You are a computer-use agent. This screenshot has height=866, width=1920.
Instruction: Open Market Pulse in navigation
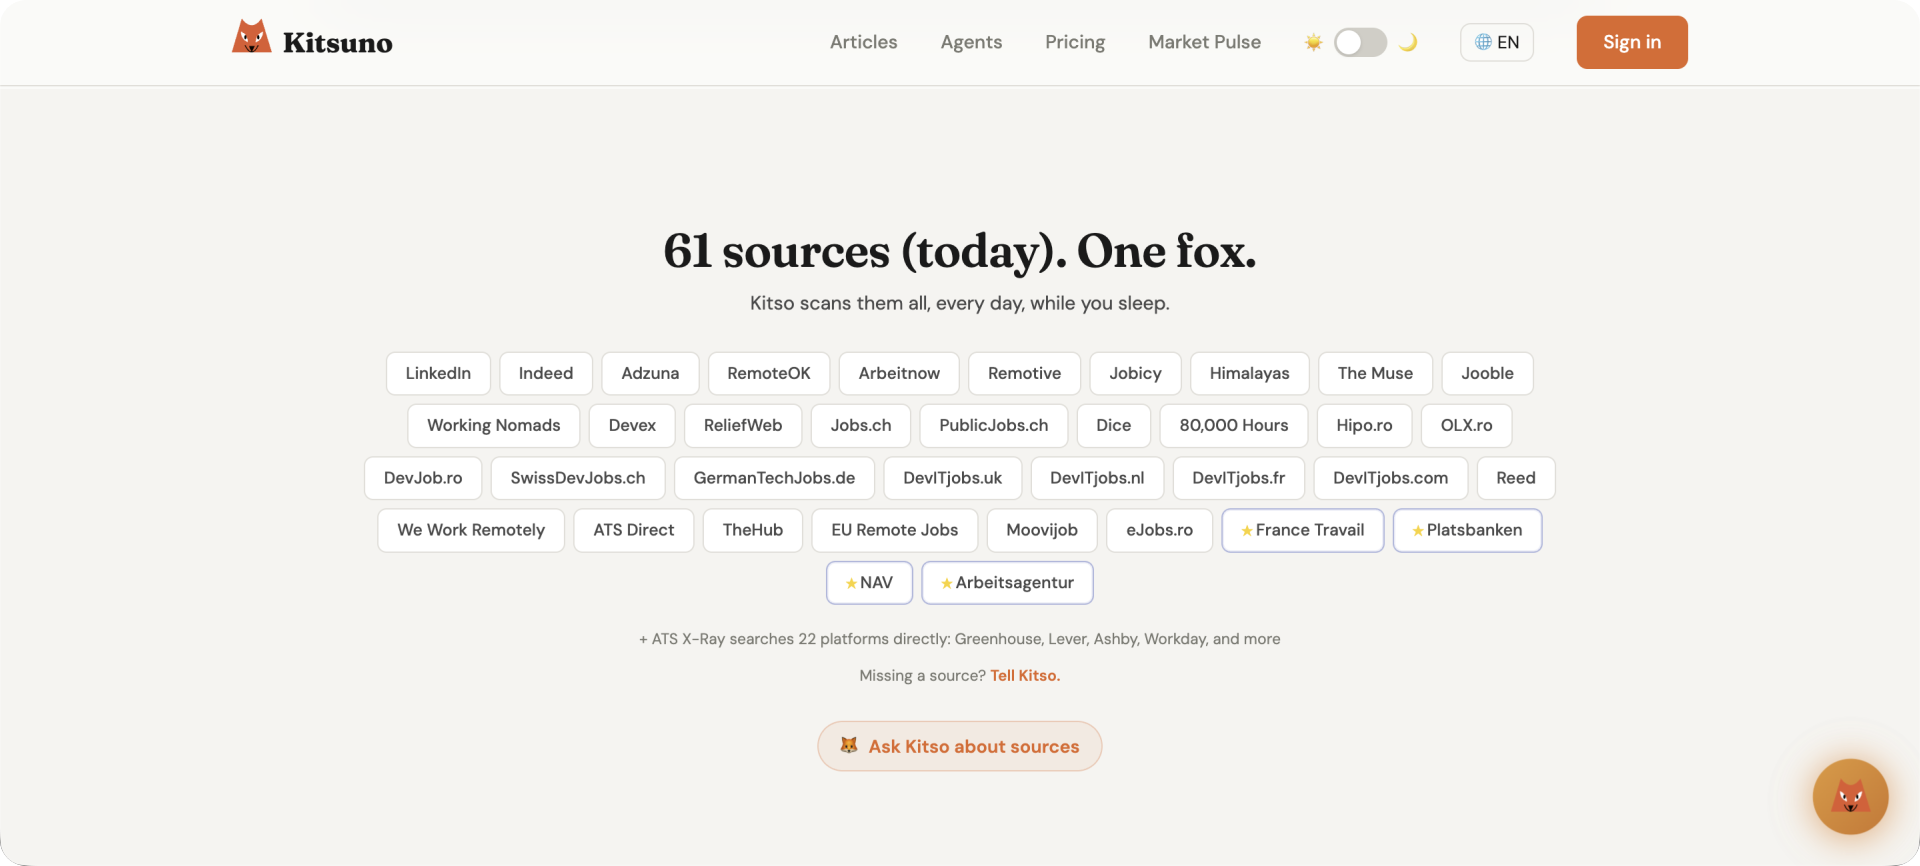[x=1204, y=42]
